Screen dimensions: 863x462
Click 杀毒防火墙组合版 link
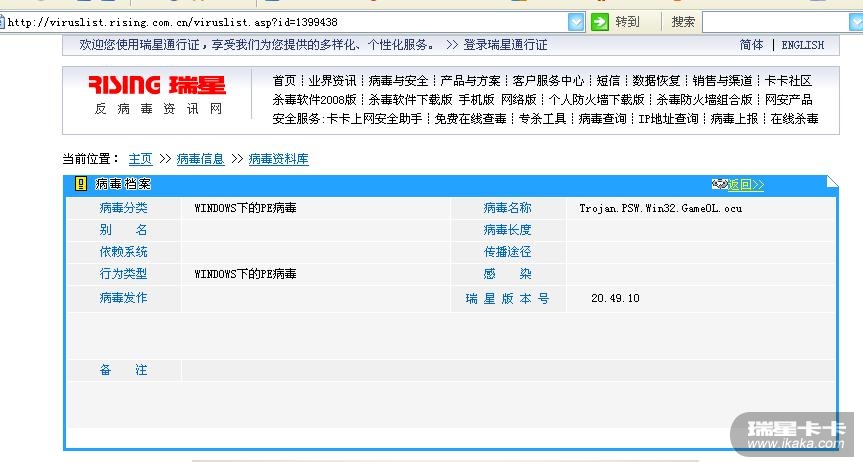pyautogui.click(x=704, y=100)
